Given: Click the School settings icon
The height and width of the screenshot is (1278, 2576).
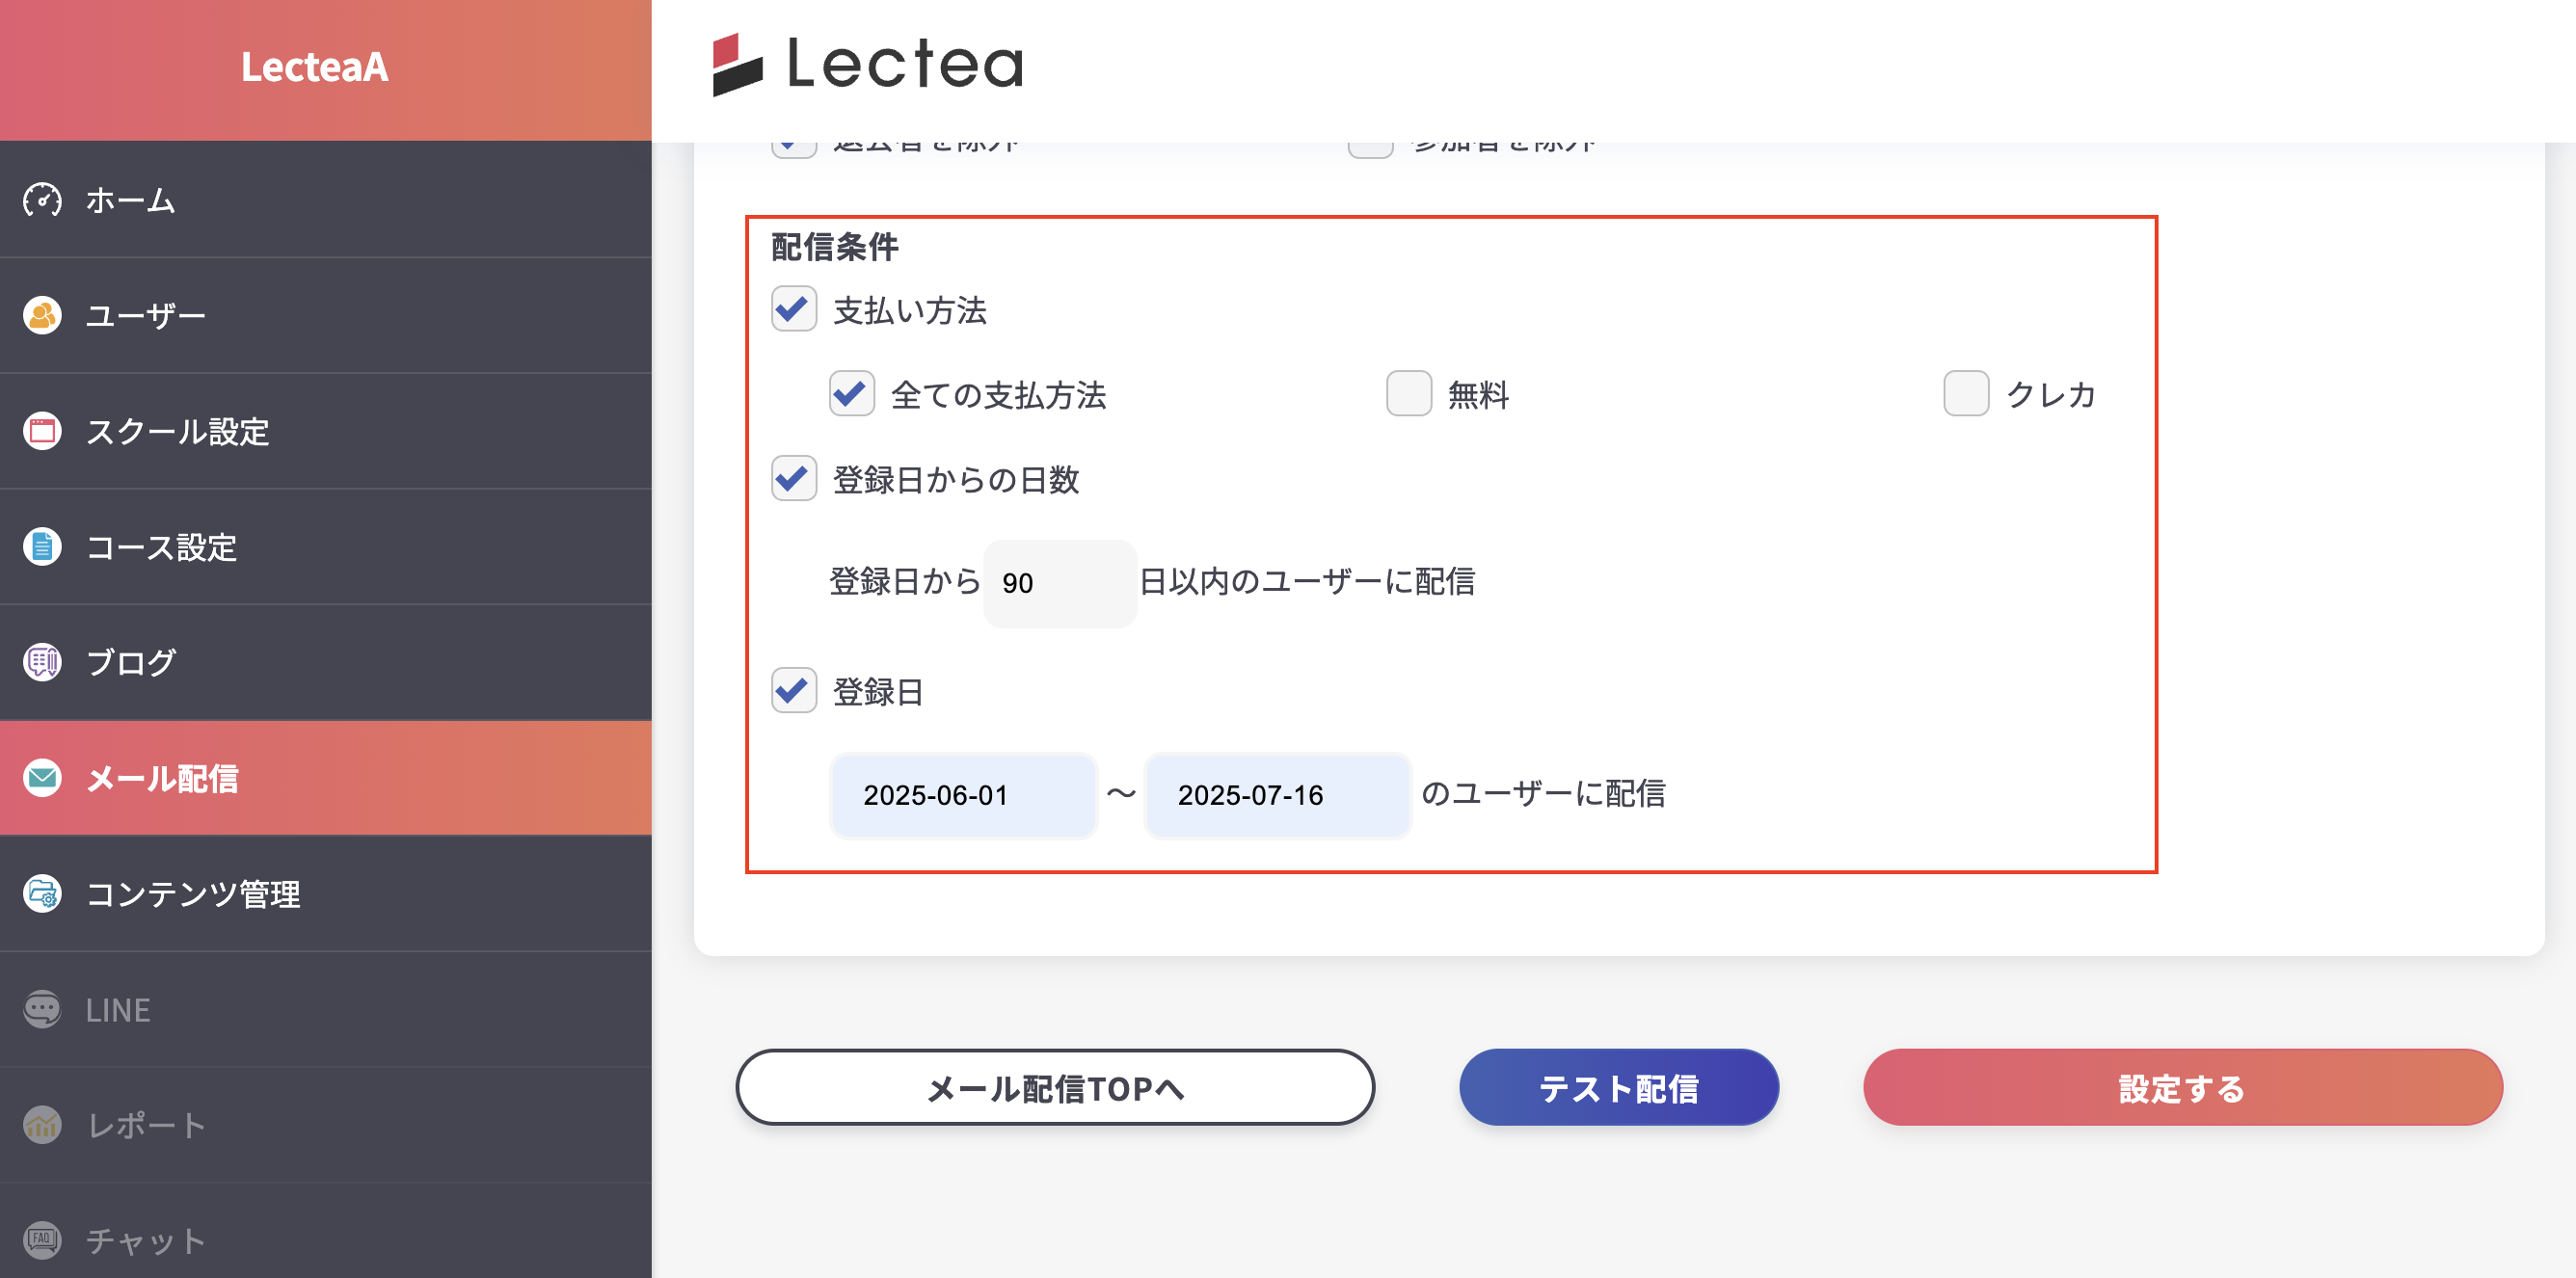Looking at the screenshot, I should (x=42, y=431).
